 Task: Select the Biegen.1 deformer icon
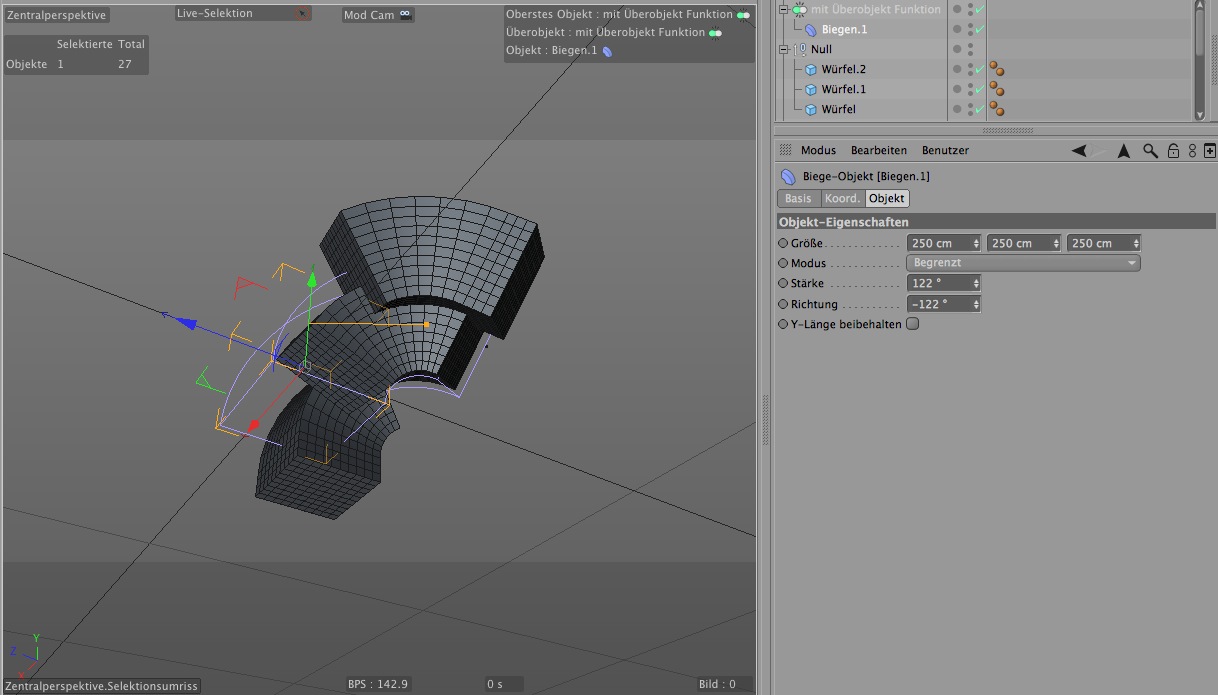click(x=811, y=30)
